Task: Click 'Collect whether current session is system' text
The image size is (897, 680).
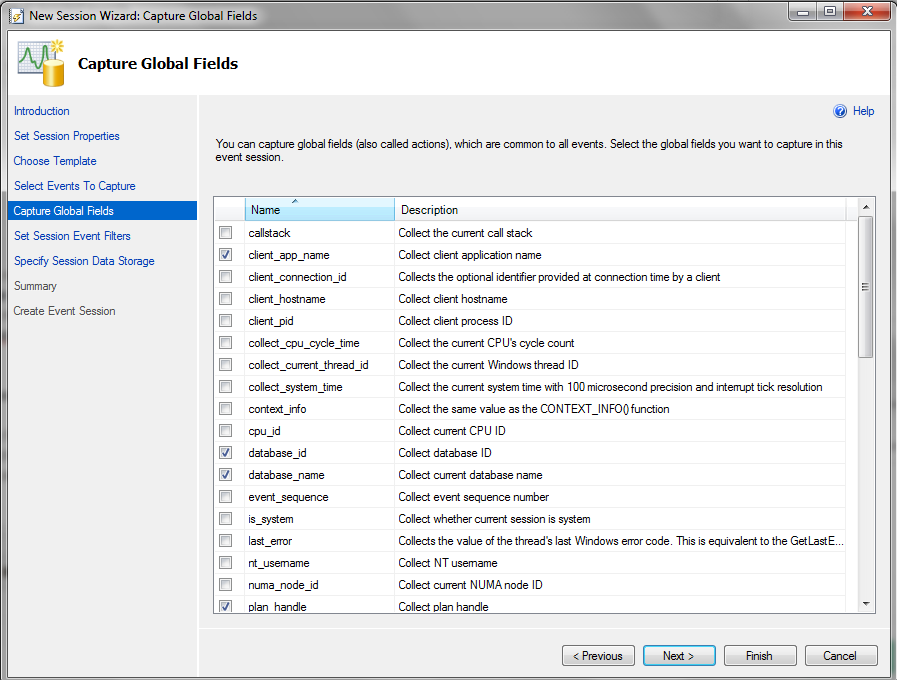Action: [x=494, y=519]
